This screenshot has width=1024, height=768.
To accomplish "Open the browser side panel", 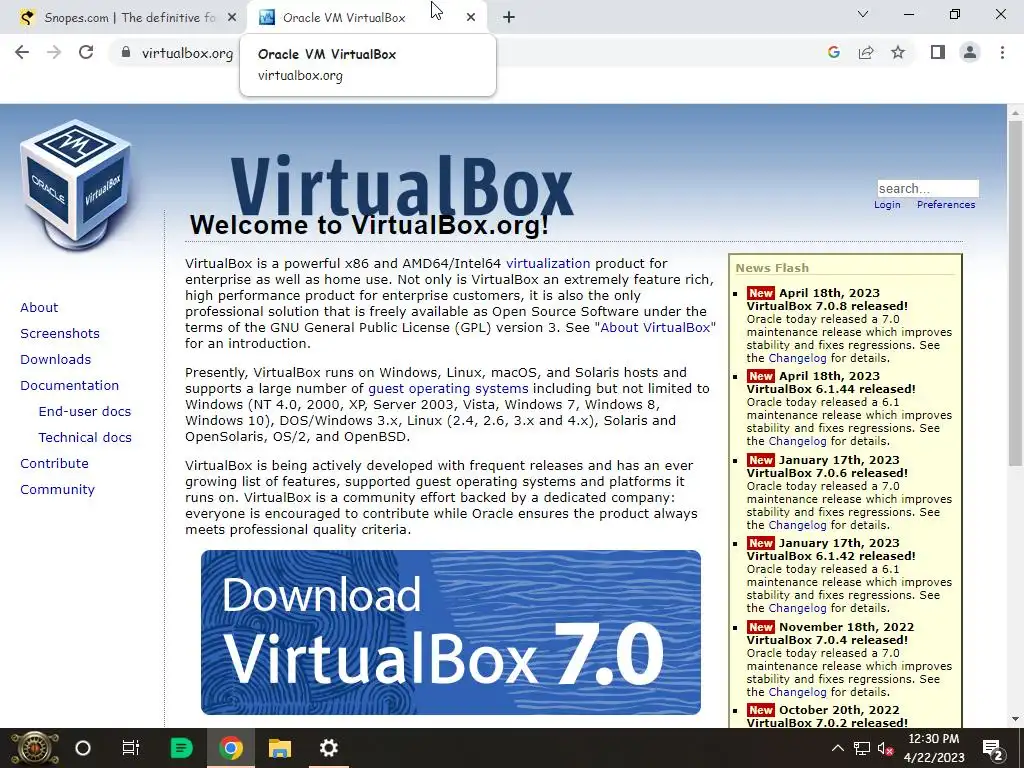I will click(x=938, y=52).
